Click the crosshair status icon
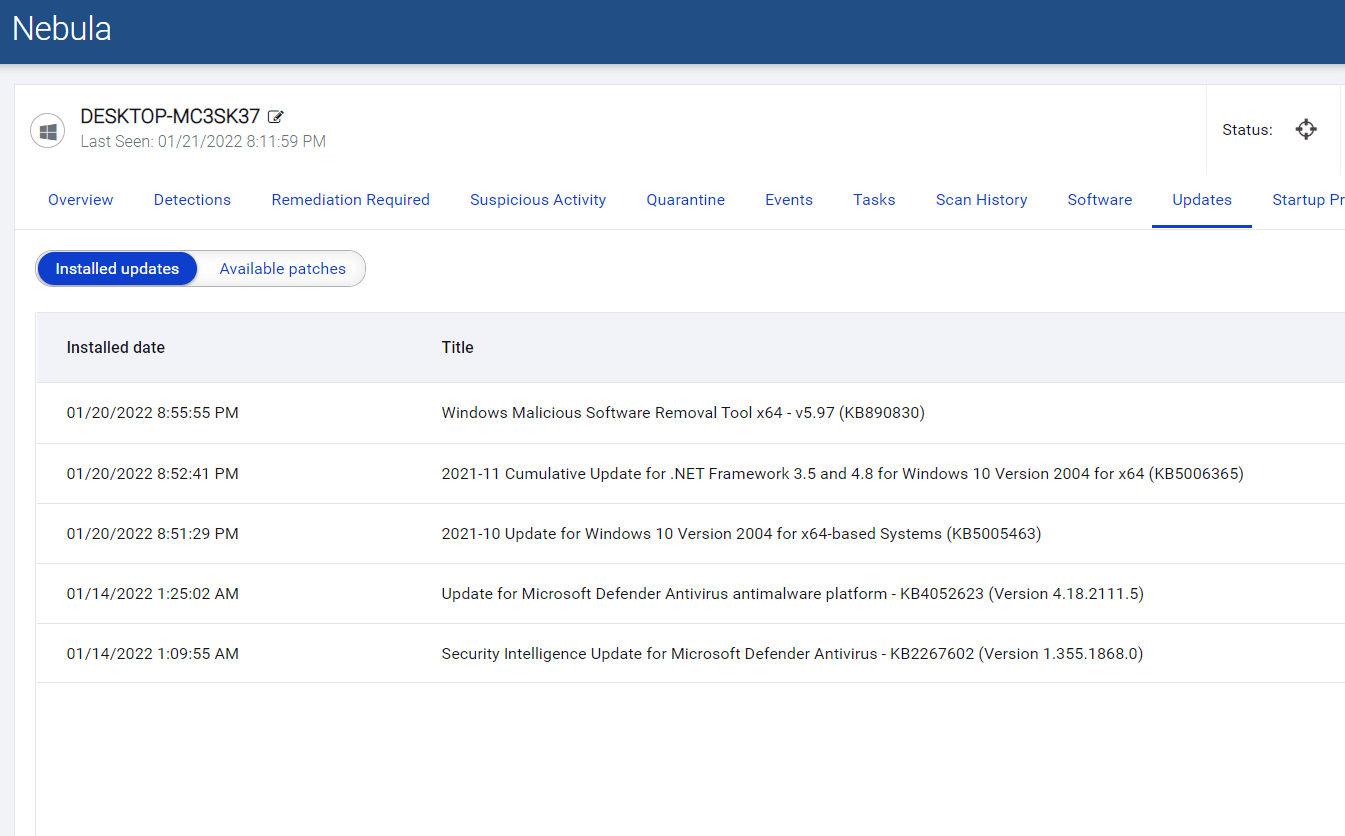The height and width of the screenshot is (836, 1345). click(1306, 130)
